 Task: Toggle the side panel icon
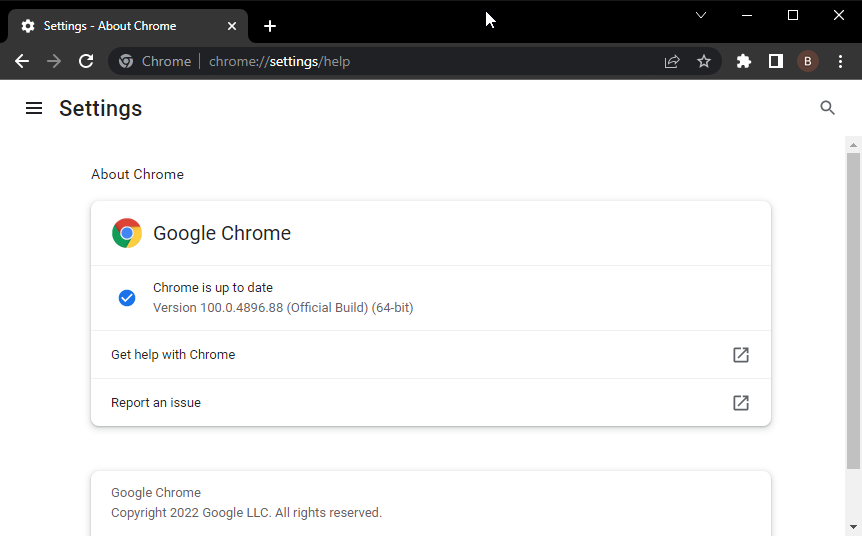pos(775,61)
